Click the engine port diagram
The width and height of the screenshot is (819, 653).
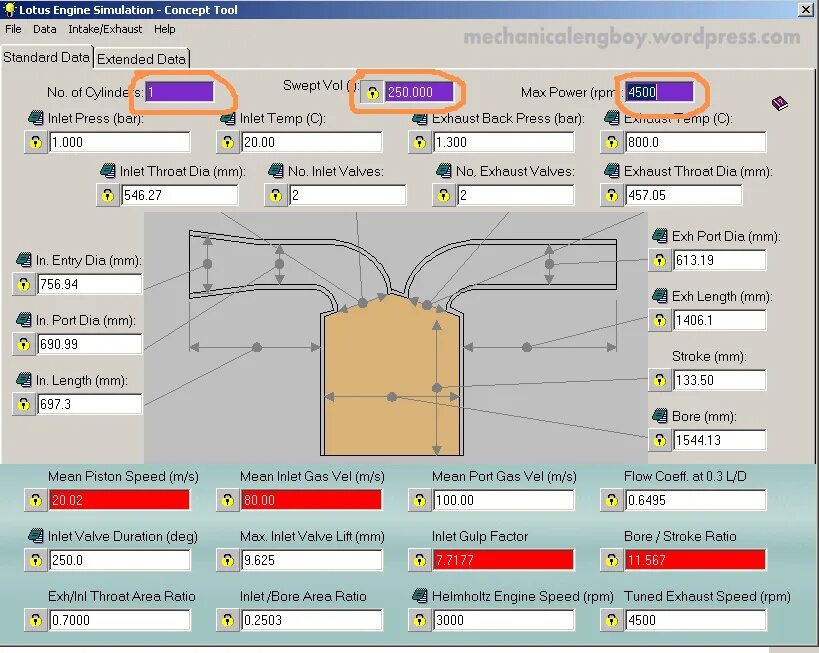pos(396,337)
